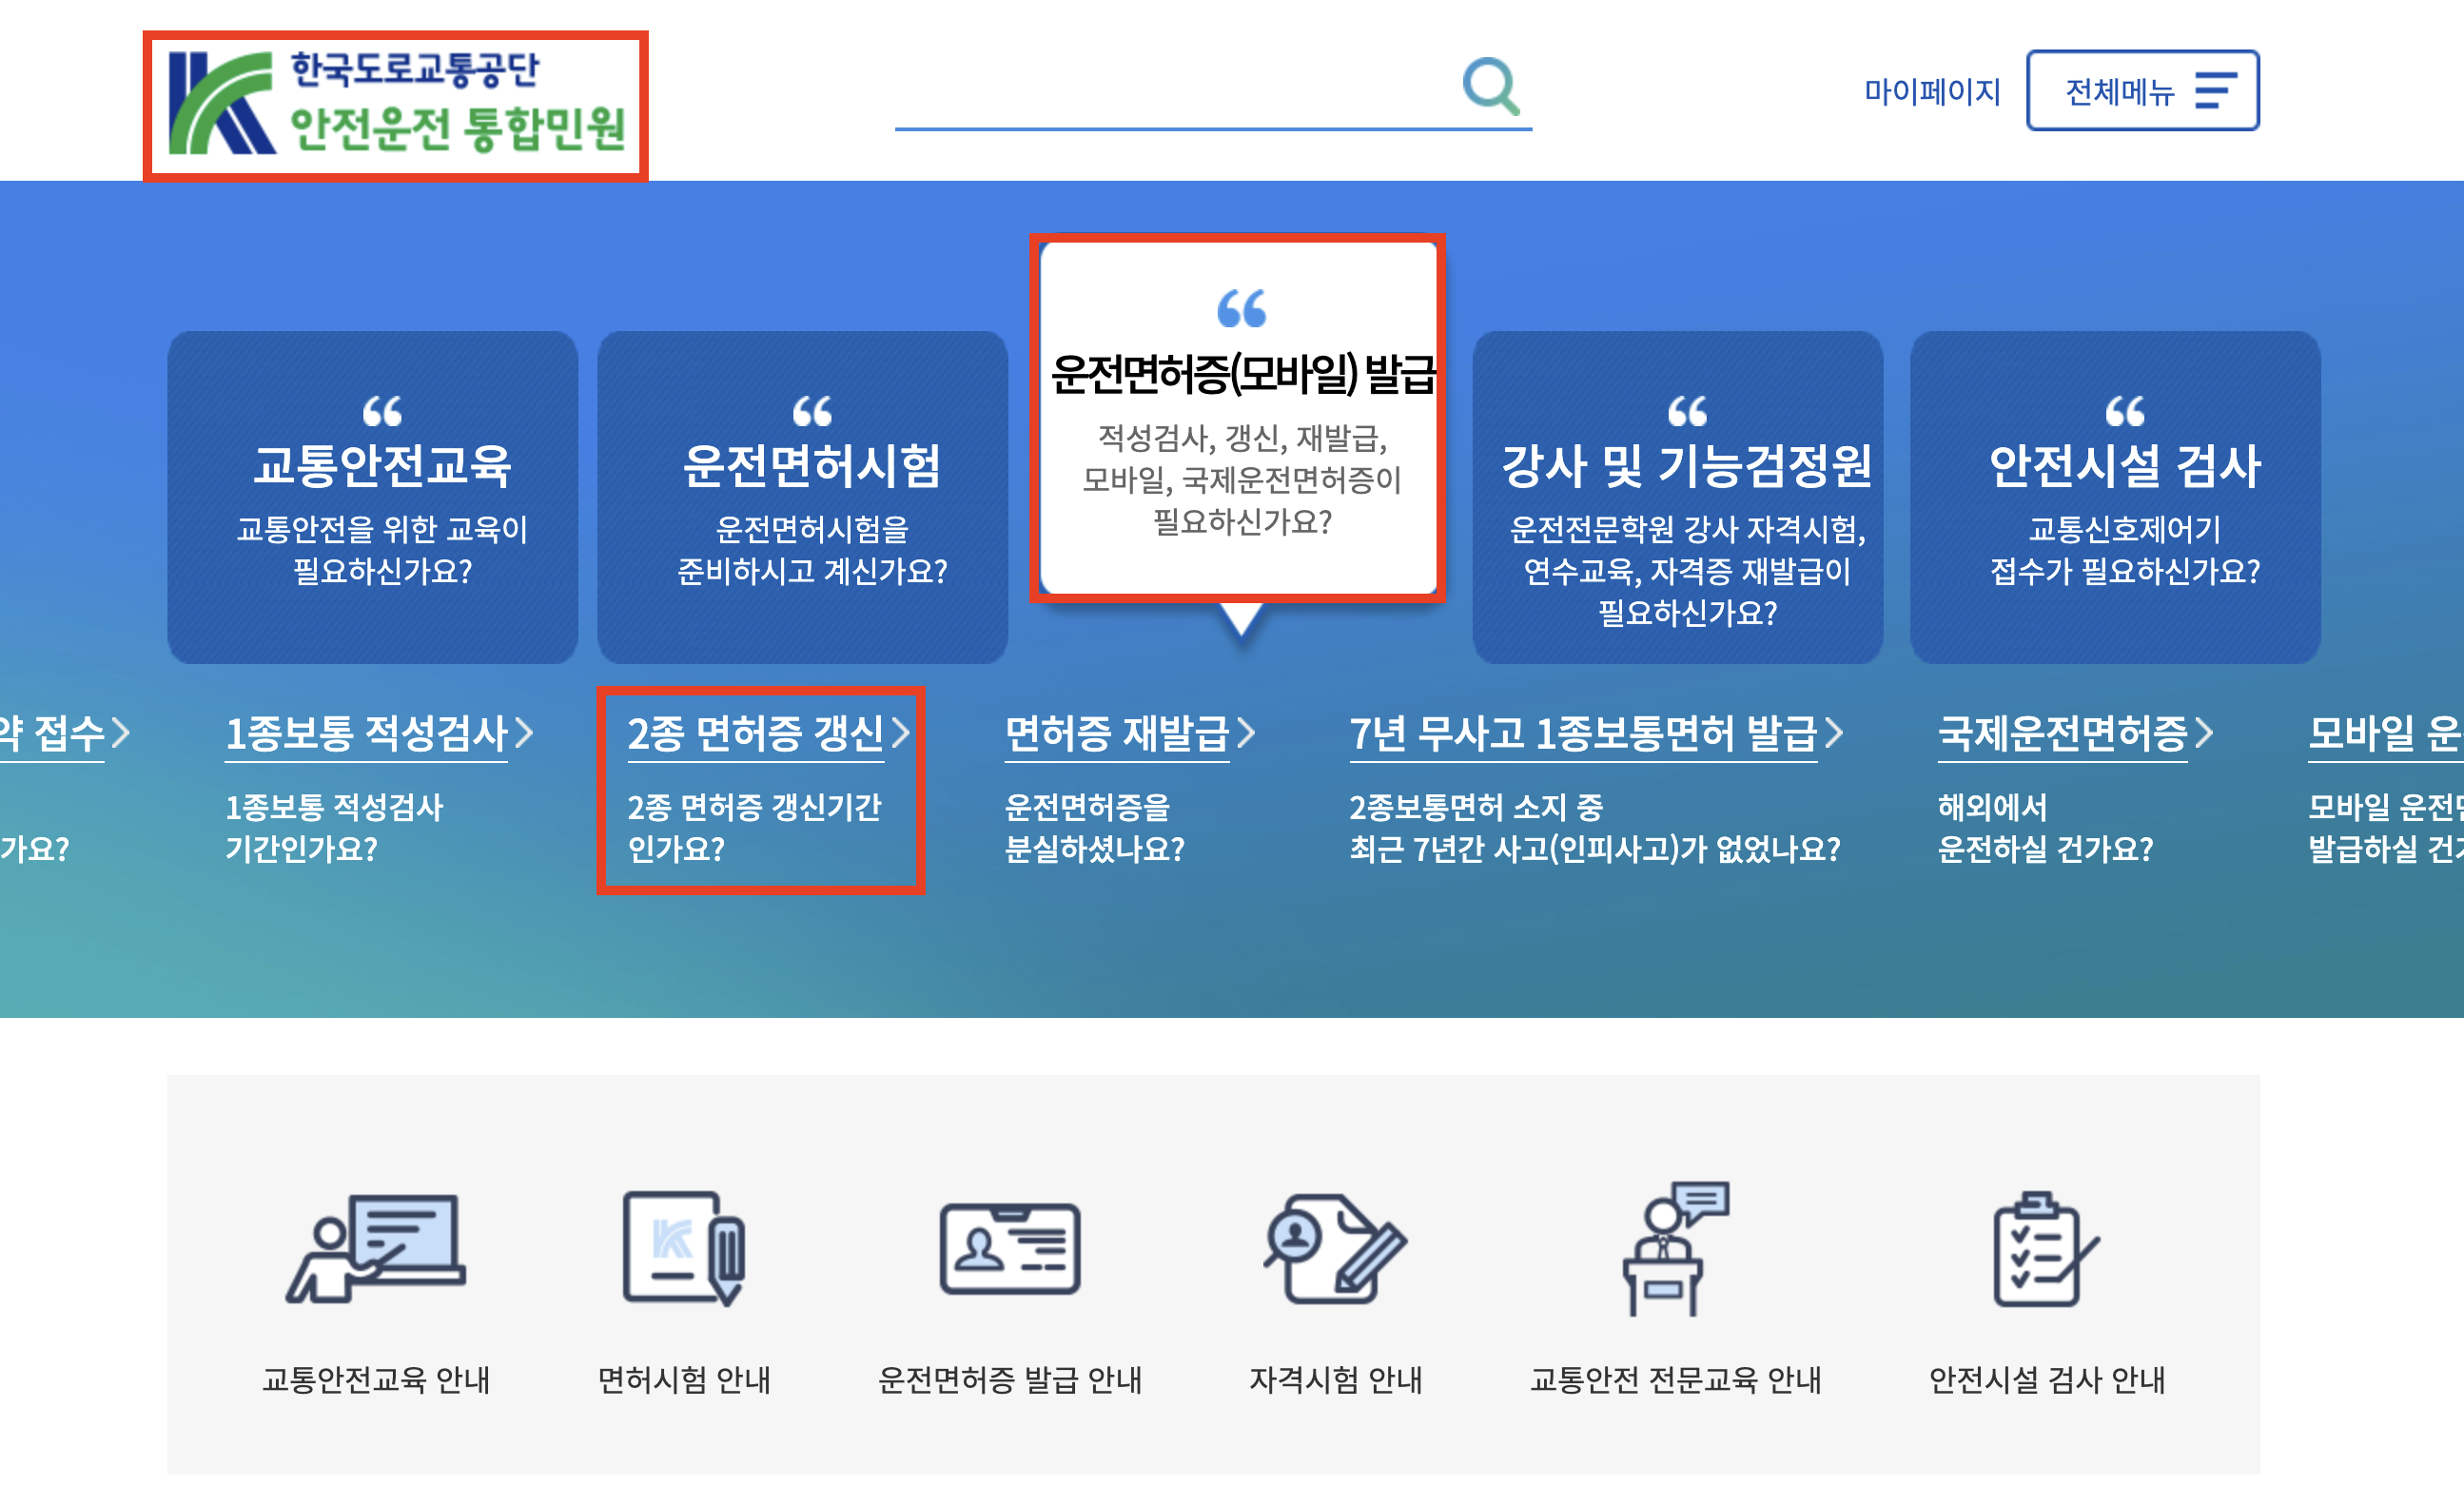Click the 운전면허증 발급 안내 ID card icon

click(1009, 1248)
